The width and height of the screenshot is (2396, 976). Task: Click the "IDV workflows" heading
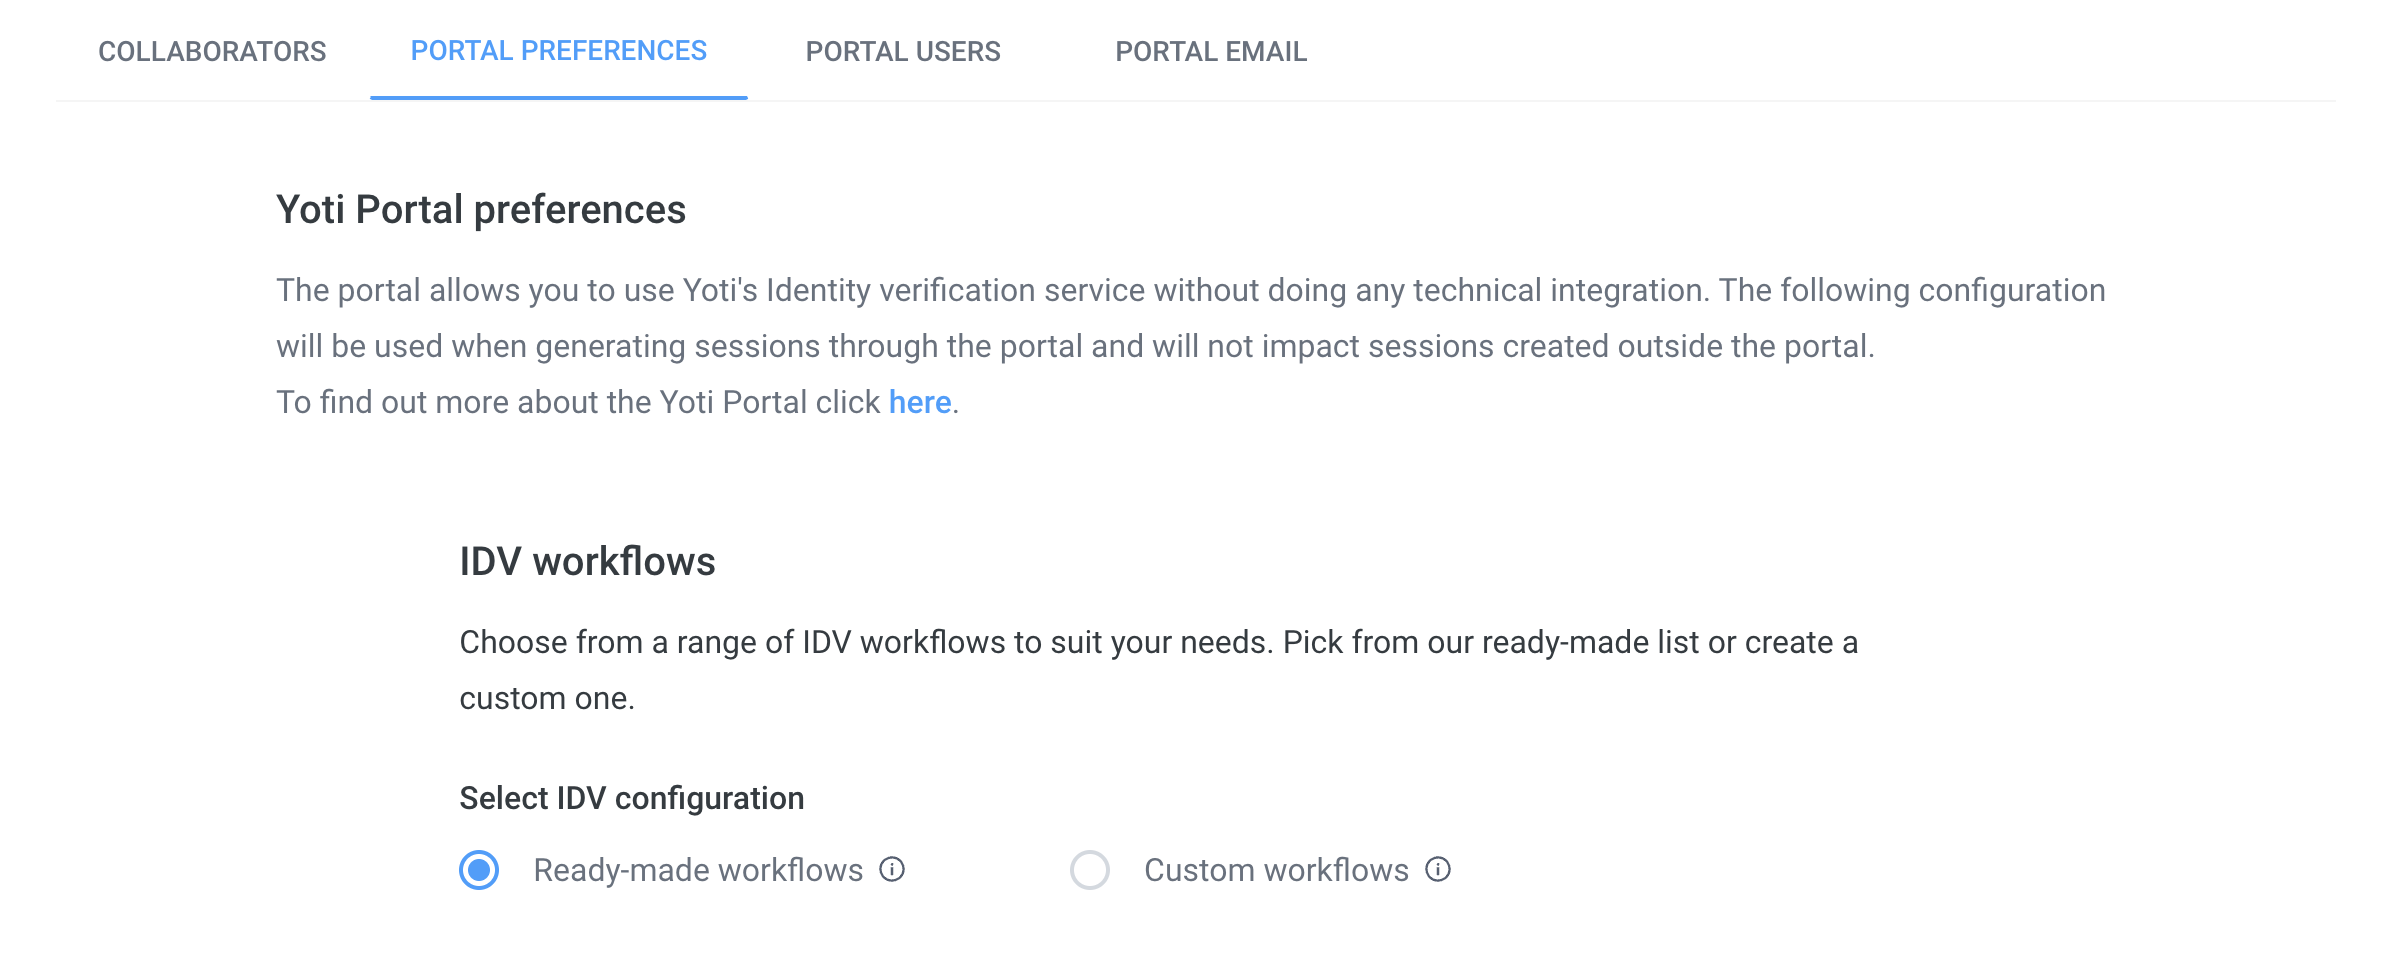click(587, 562)
